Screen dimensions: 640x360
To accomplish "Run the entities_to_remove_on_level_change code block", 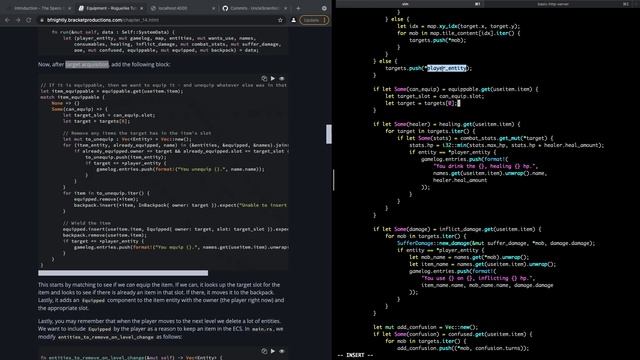I will pyautogui.click(x=273, y=351).
